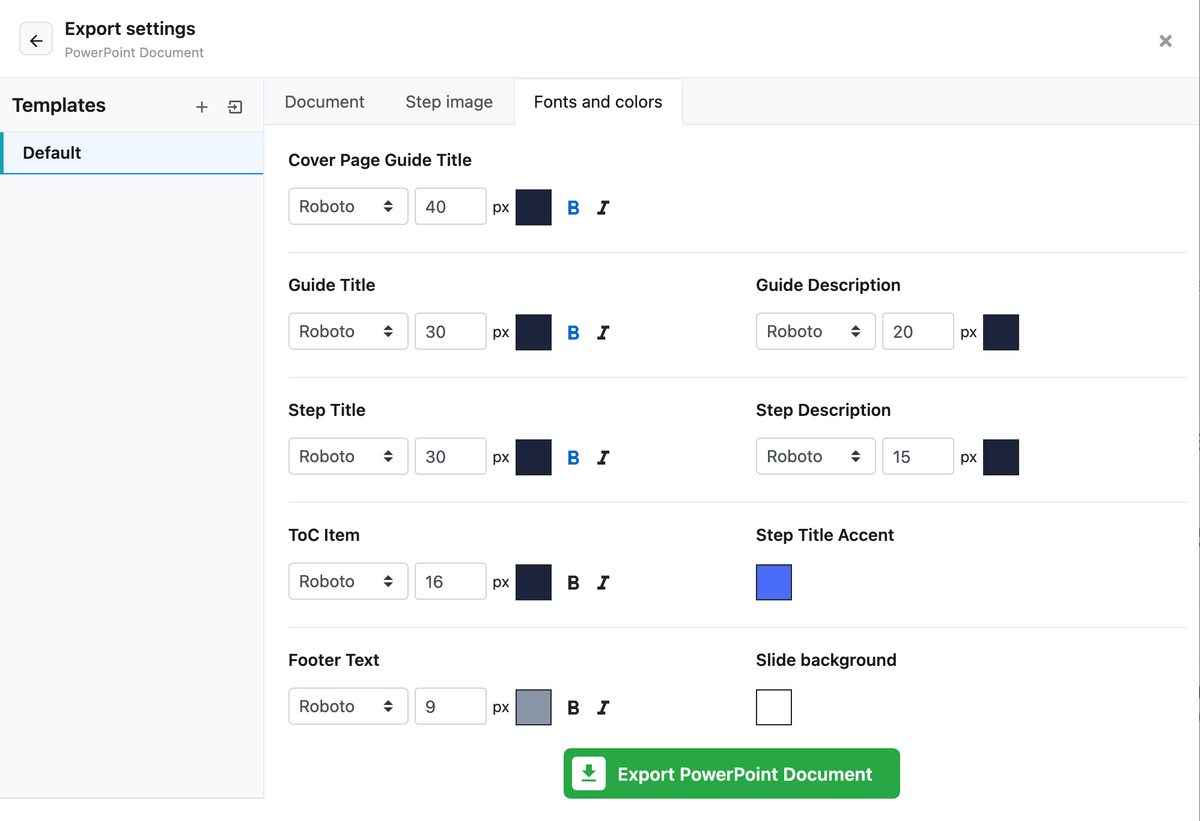Edit Step Description font size field
Viewport: 1200px width, 821px height.
tap(918, 456)
